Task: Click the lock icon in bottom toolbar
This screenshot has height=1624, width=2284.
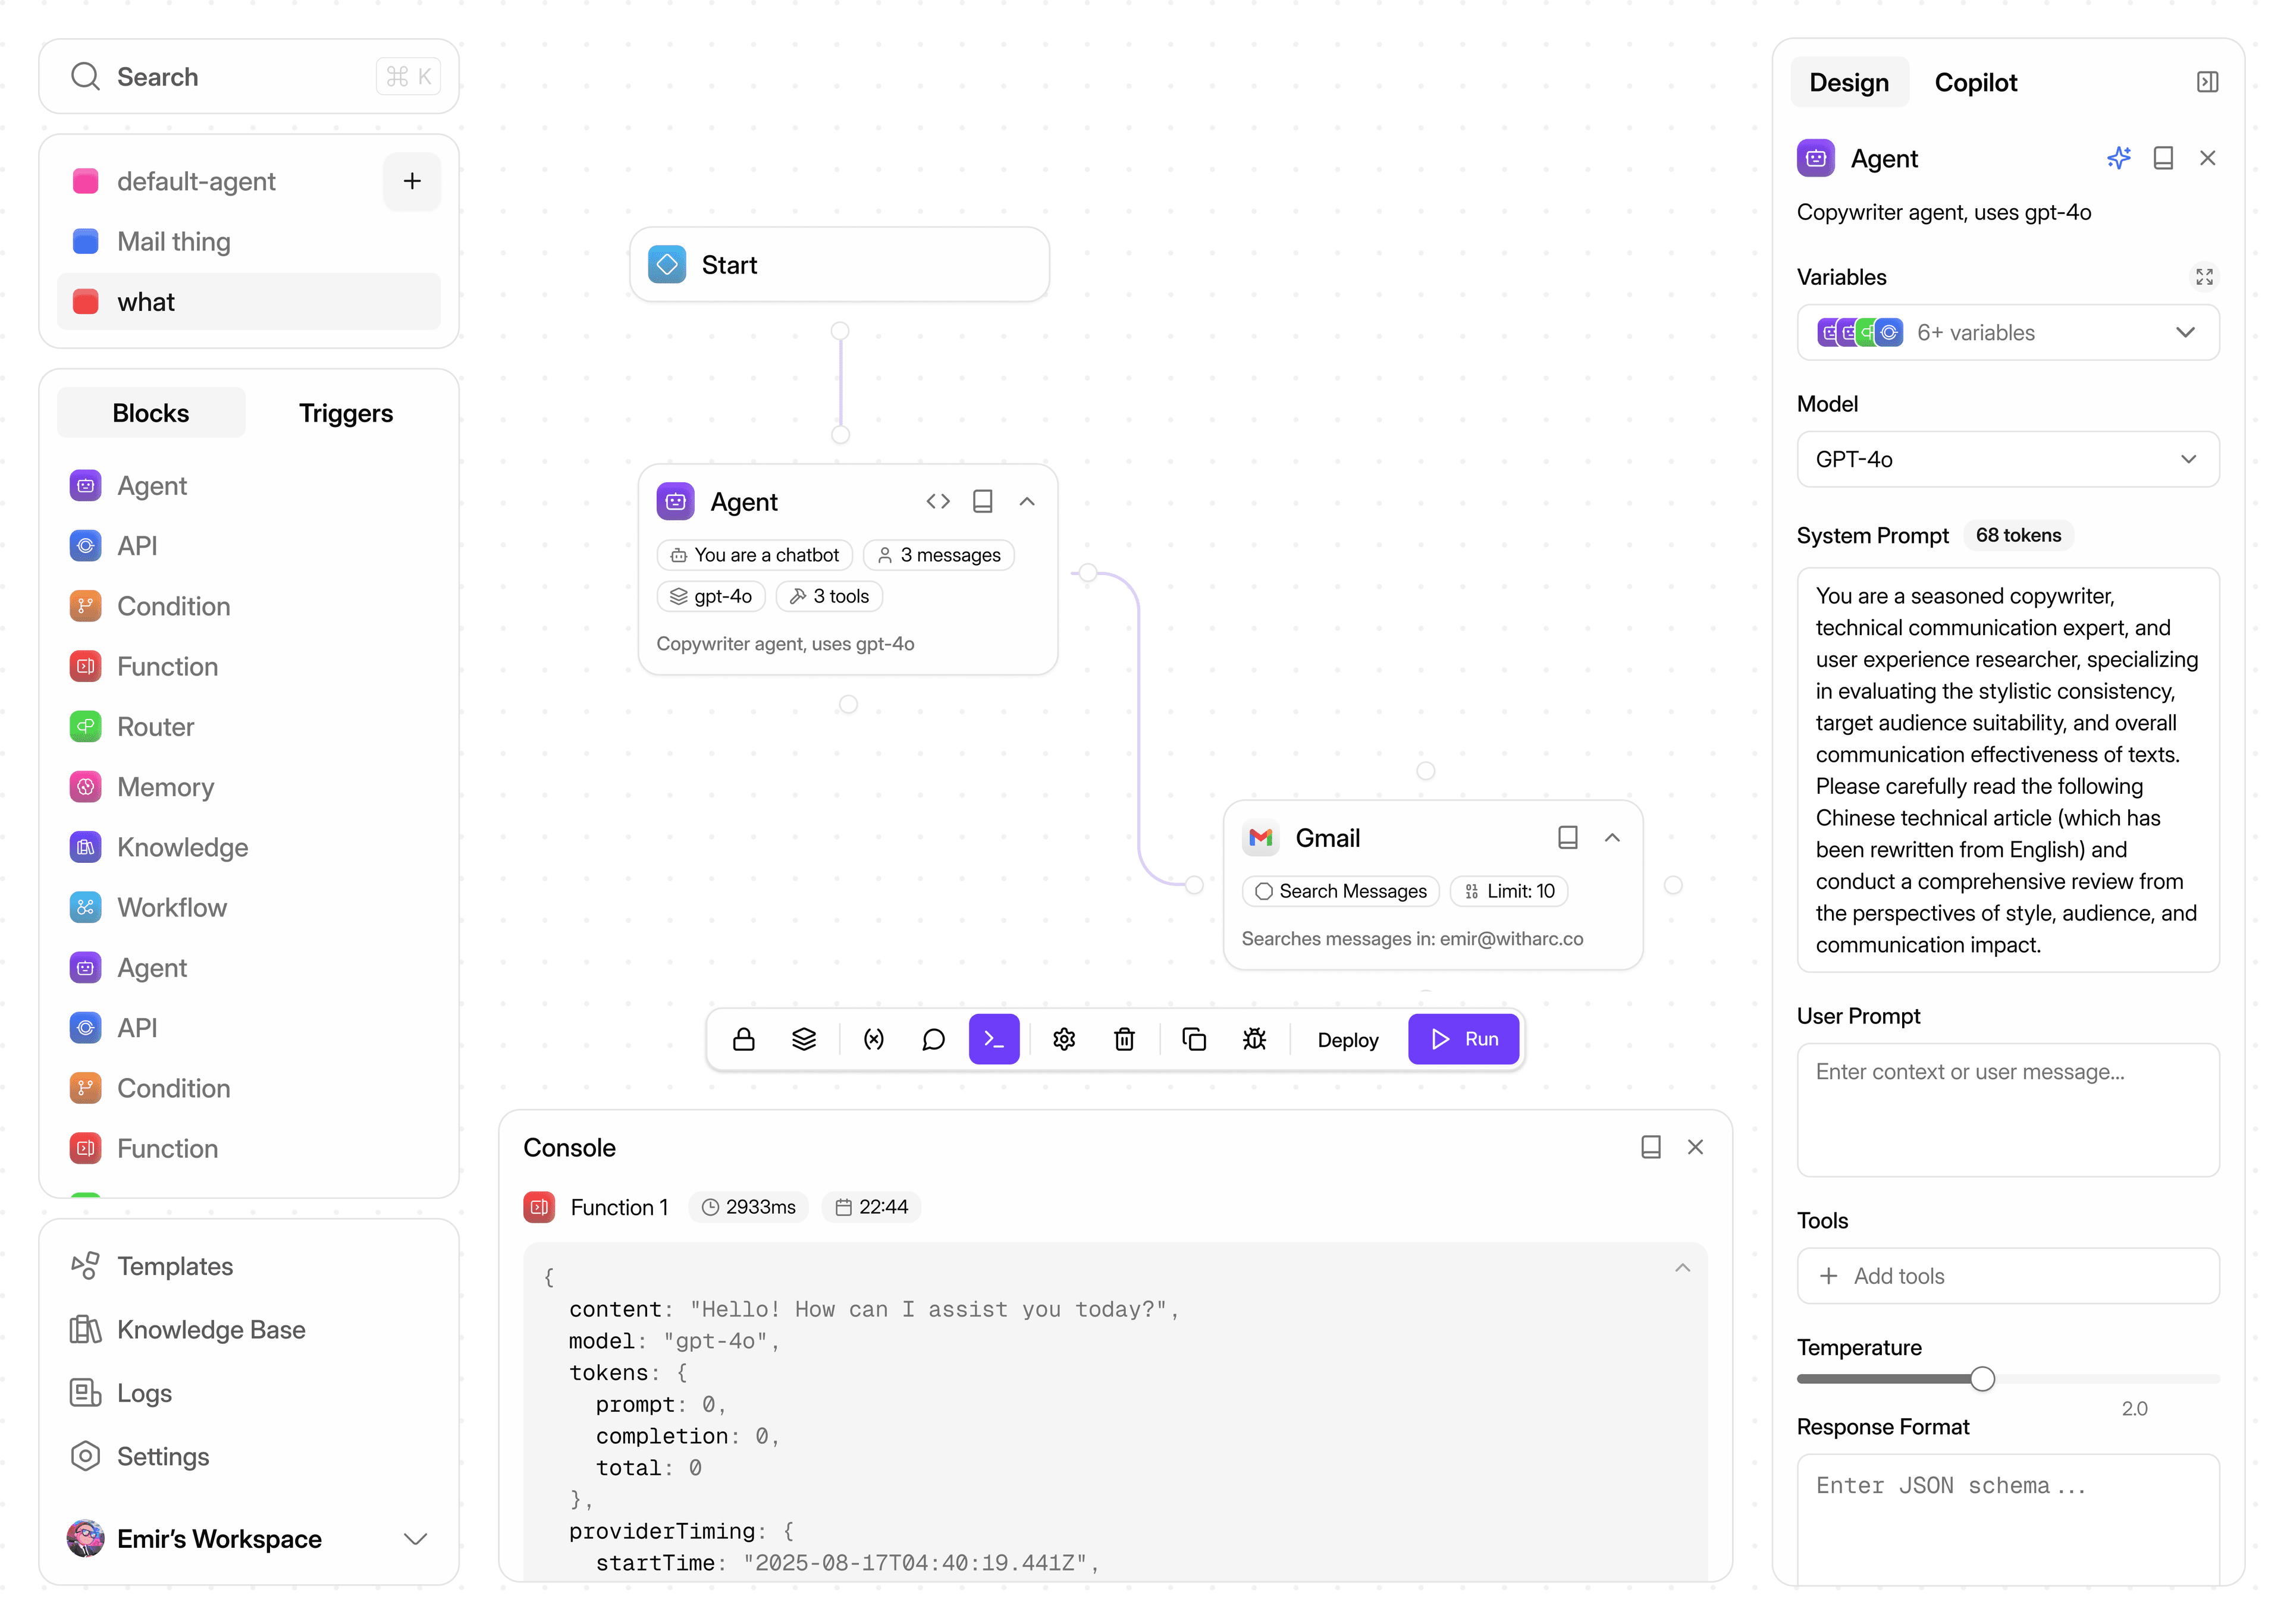Action: 743,1039
